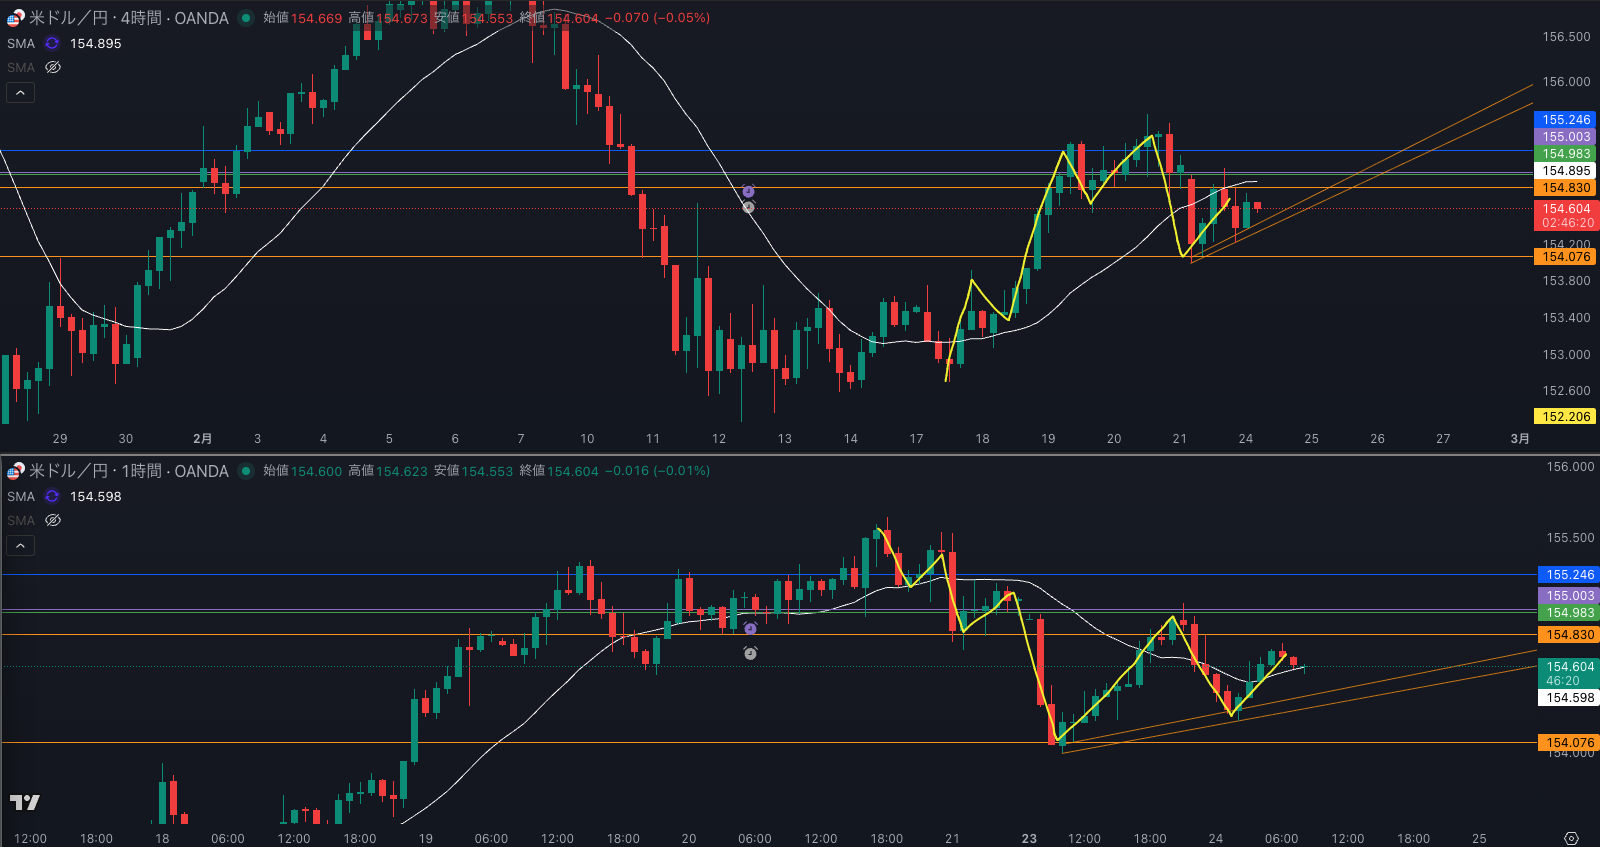Select the 米ドル/円・1時間 chart title
The image size is (1600, 847).
[x=128, y=471]
